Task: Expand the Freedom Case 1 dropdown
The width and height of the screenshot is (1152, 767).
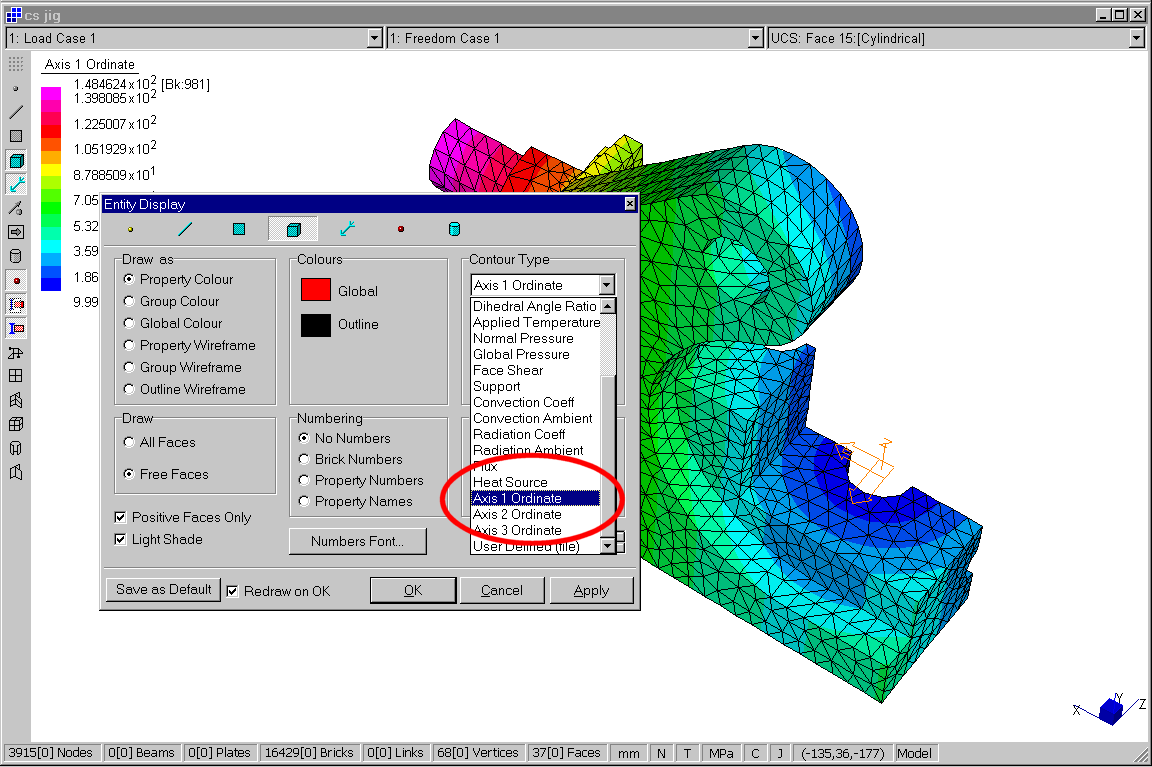Action: pos(757,38)
